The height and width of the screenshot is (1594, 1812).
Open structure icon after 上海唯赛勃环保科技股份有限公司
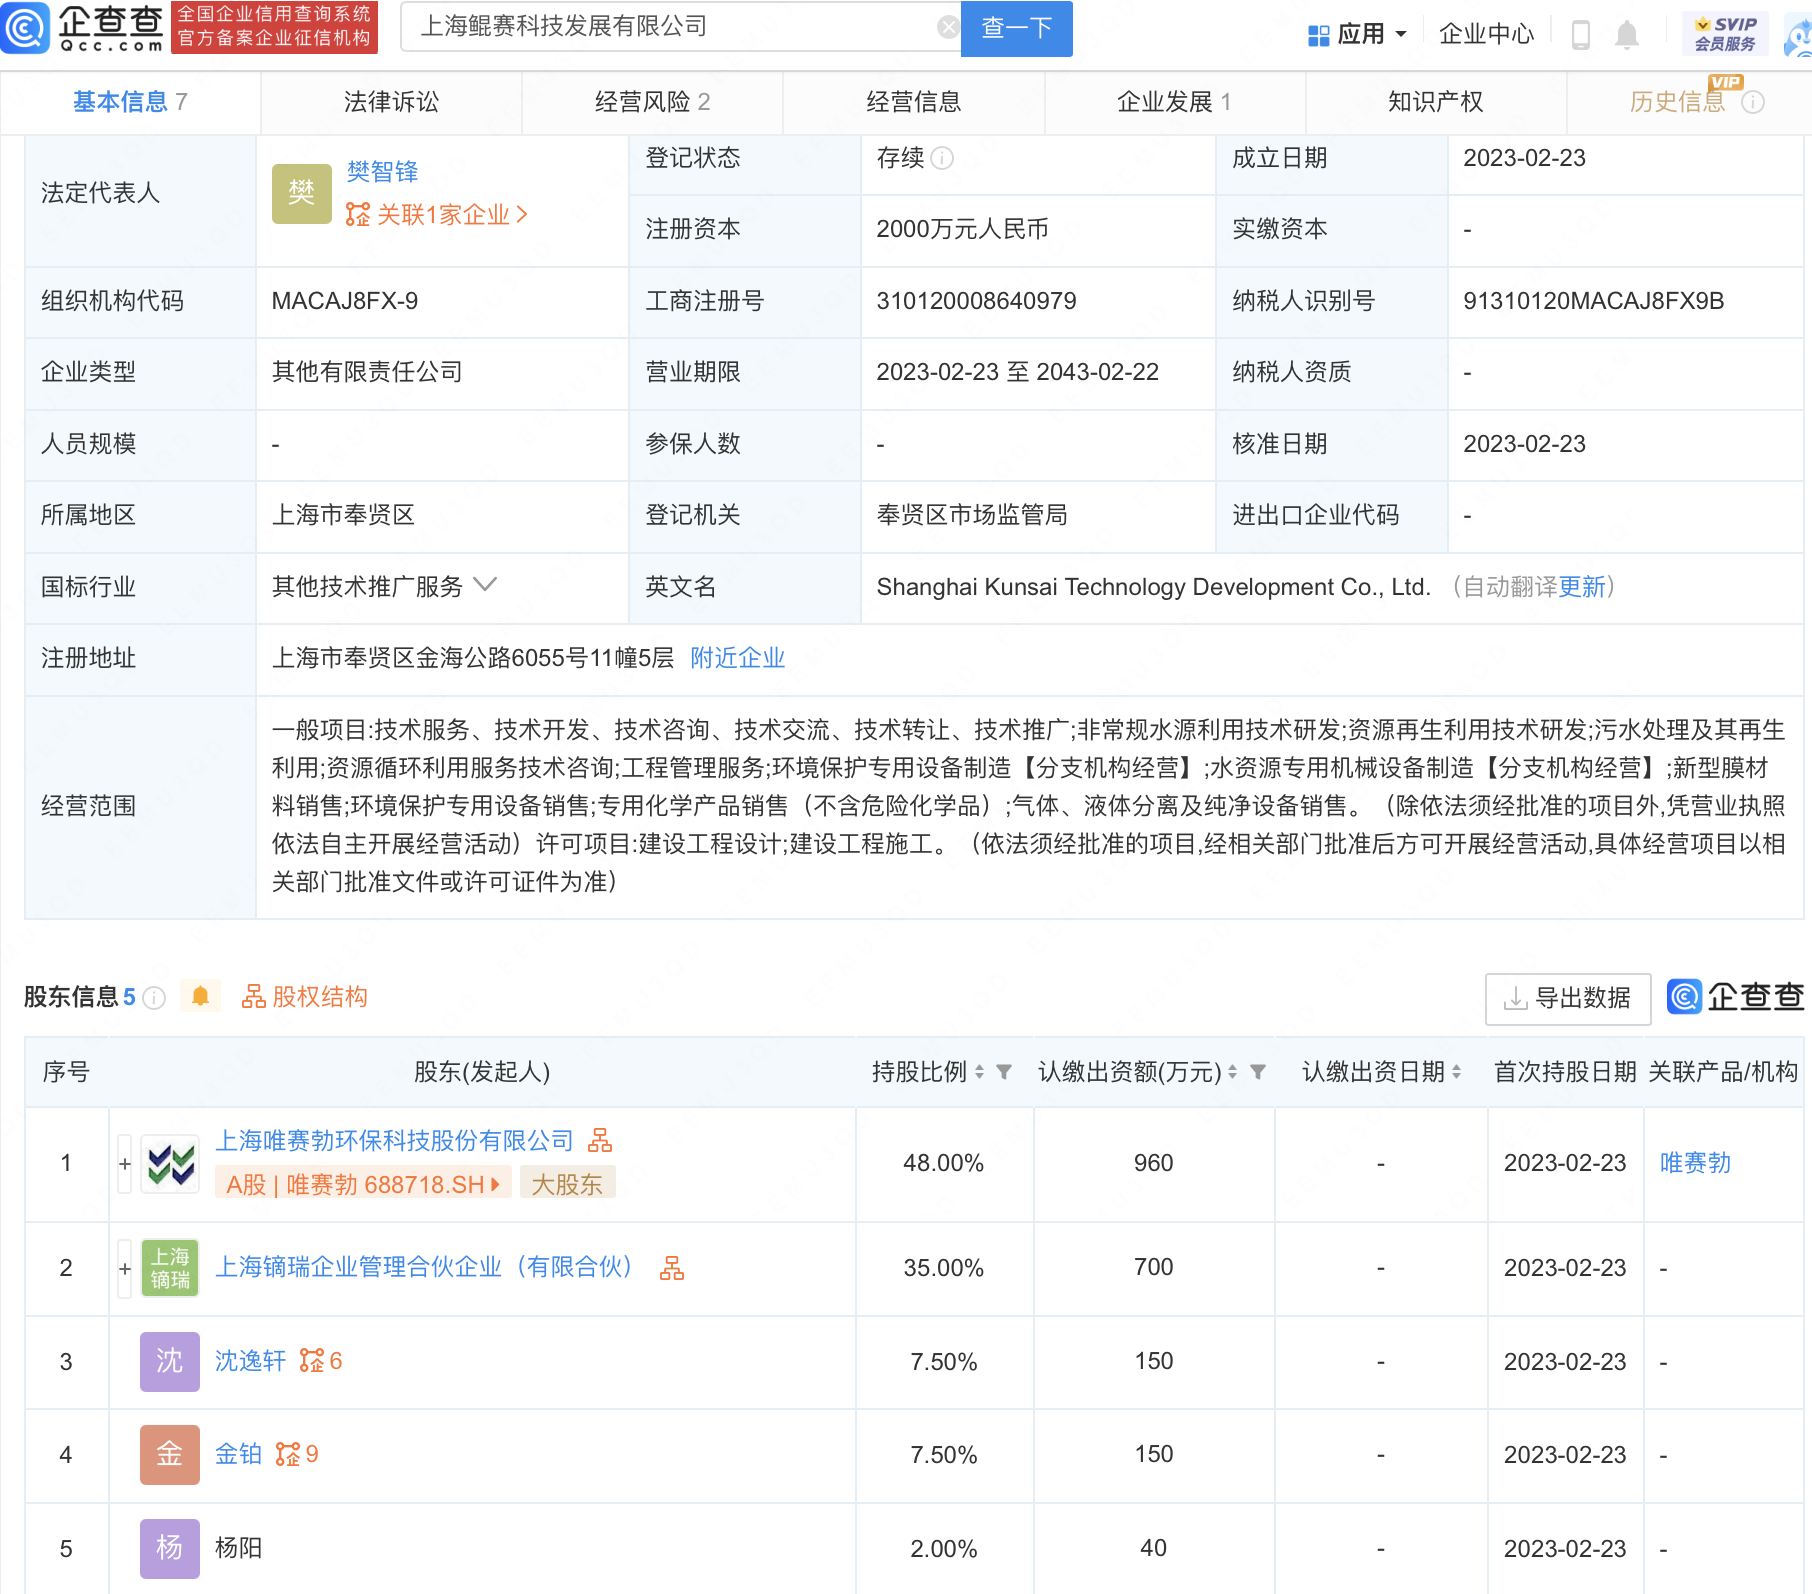(600, 1140)
